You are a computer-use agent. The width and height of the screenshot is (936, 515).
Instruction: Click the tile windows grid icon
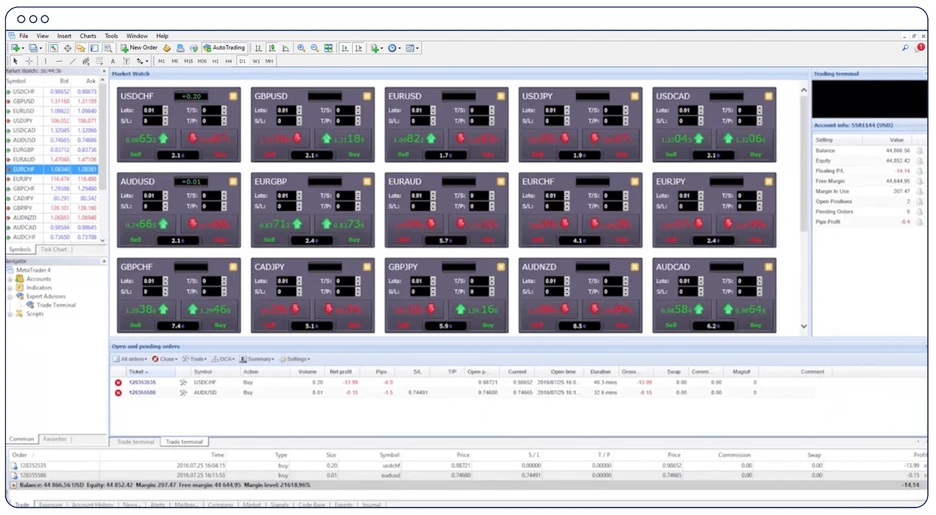328,48
